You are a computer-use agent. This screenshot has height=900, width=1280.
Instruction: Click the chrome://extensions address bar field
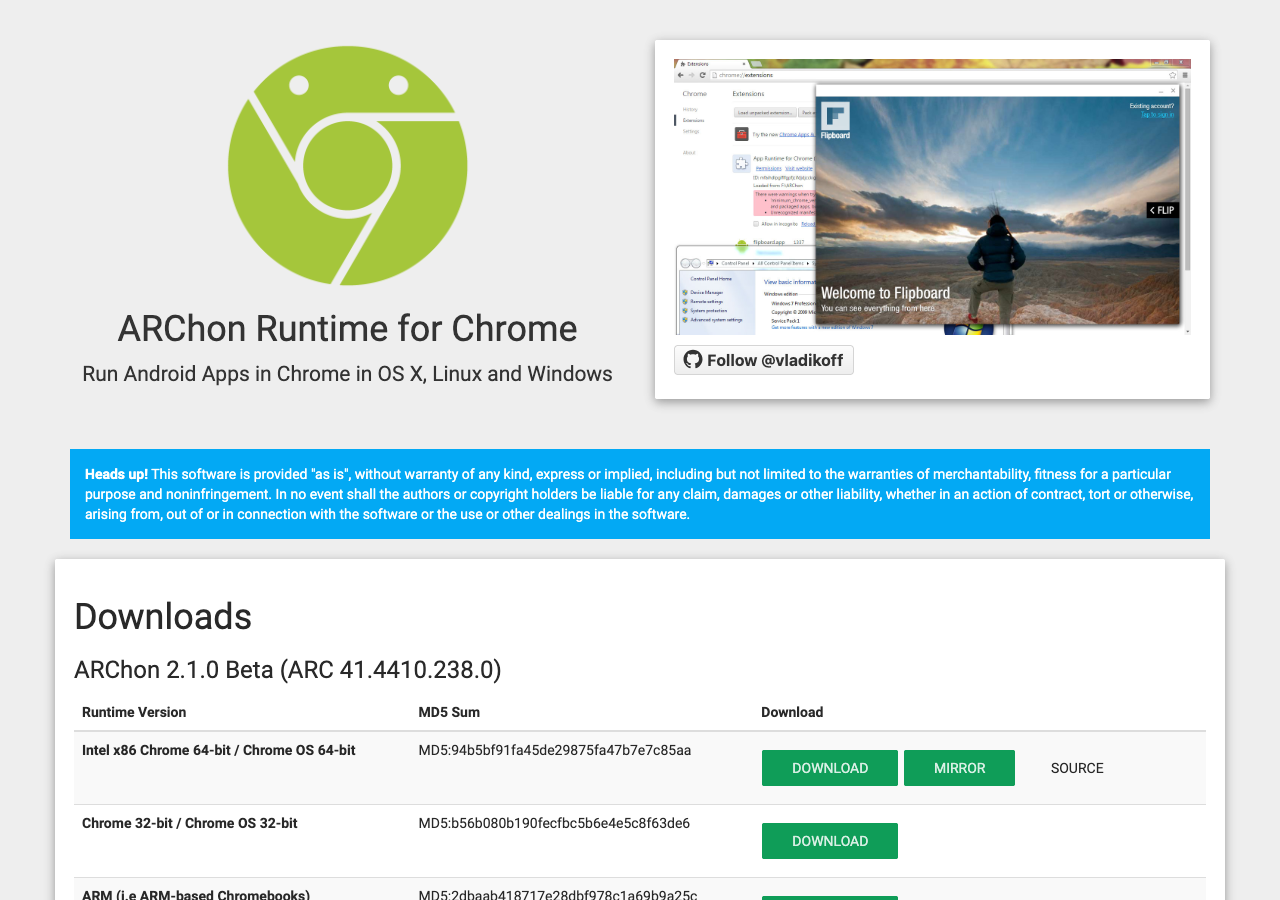(746, 74)
